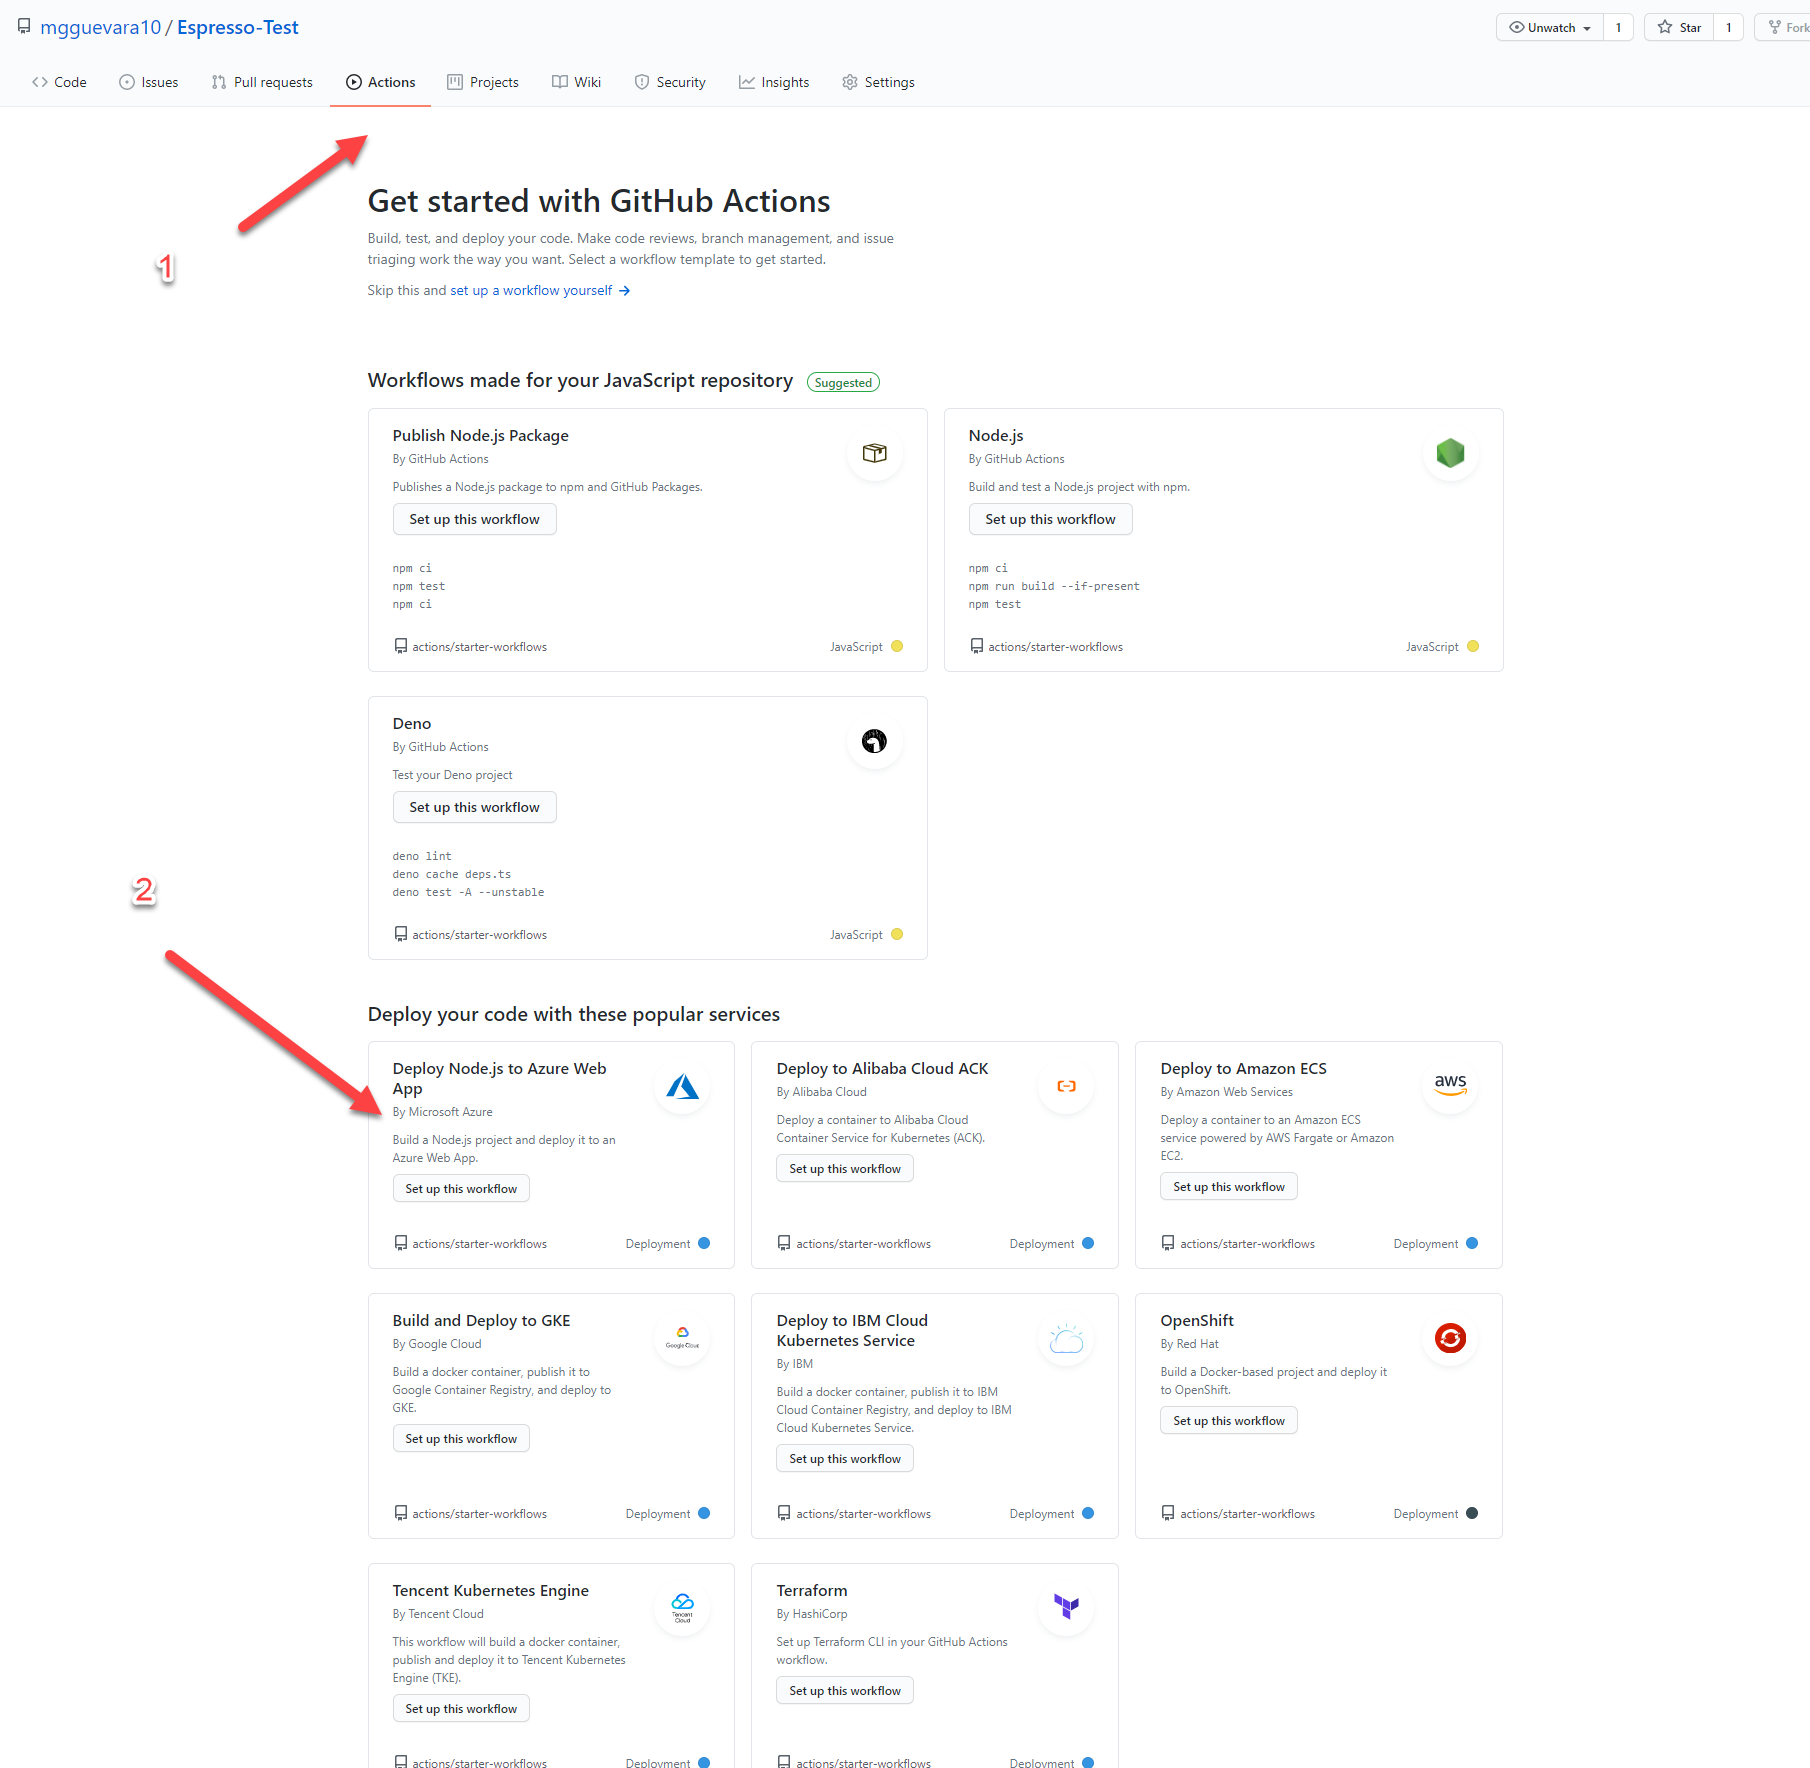View the Insights tab

pyautogui.click(x=774, y=82)
